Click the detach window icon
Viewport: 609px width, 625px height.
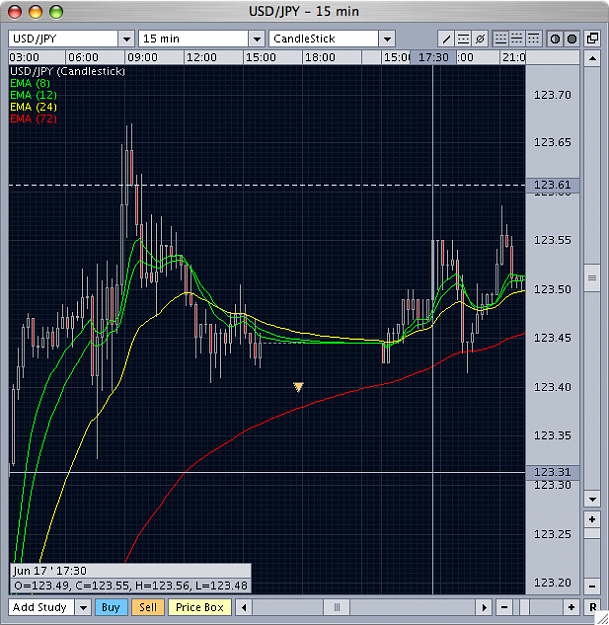coord(592,39)
